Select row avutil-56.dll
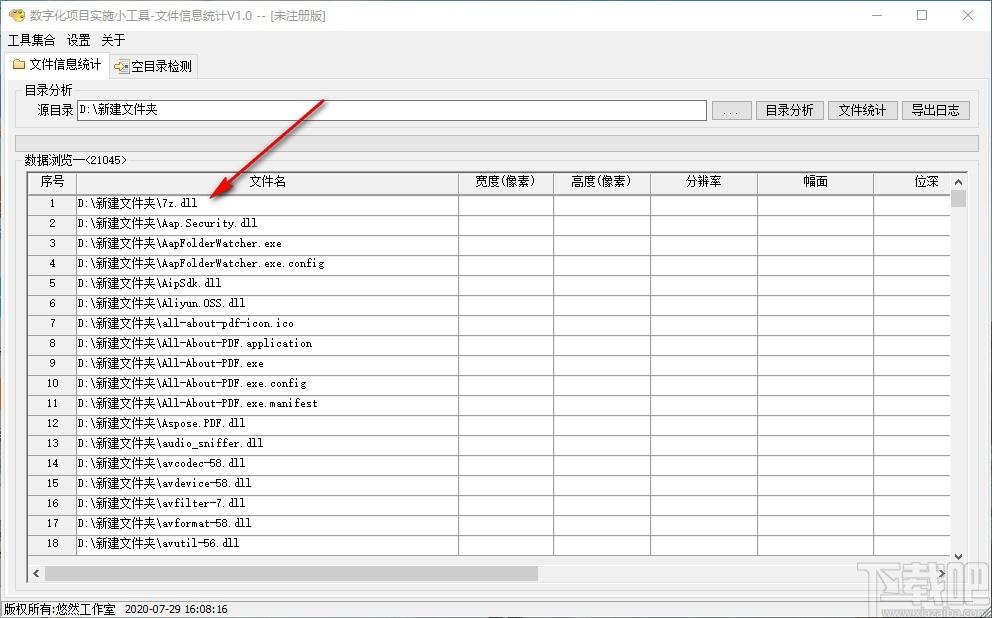Viewport: 992px width, 618px height. 489,543
